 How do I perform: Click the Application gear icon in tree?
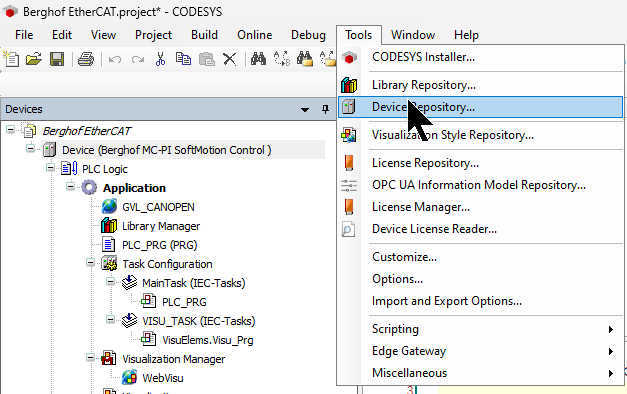(x=89, y=187)
